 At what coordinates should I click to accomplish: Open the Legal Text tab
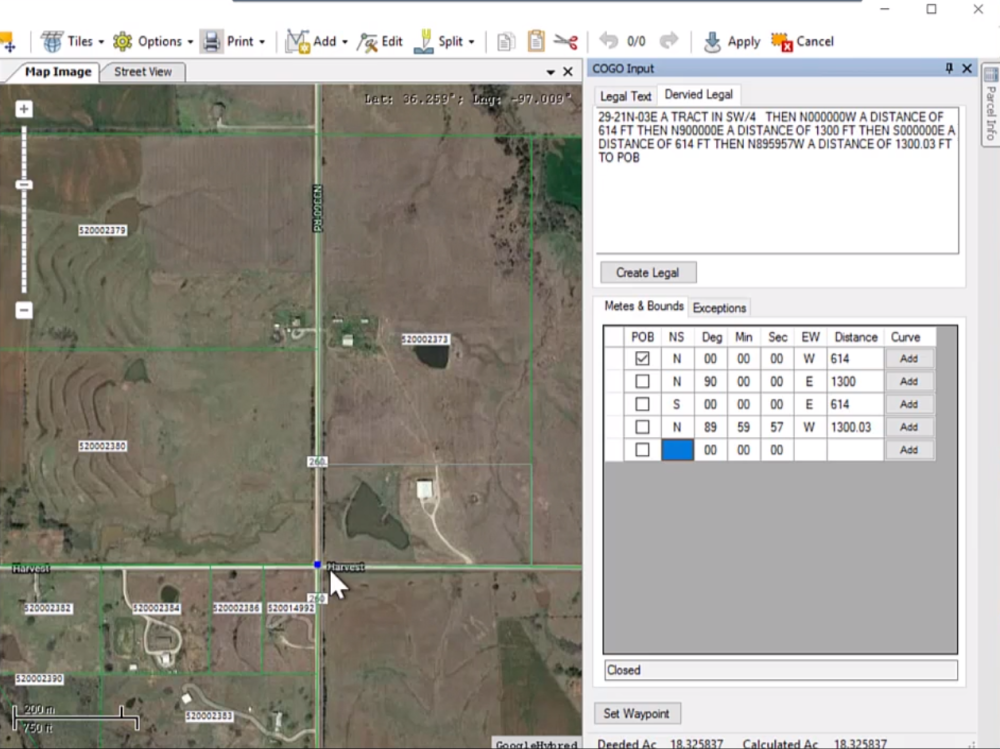click(x=624, y=95)
